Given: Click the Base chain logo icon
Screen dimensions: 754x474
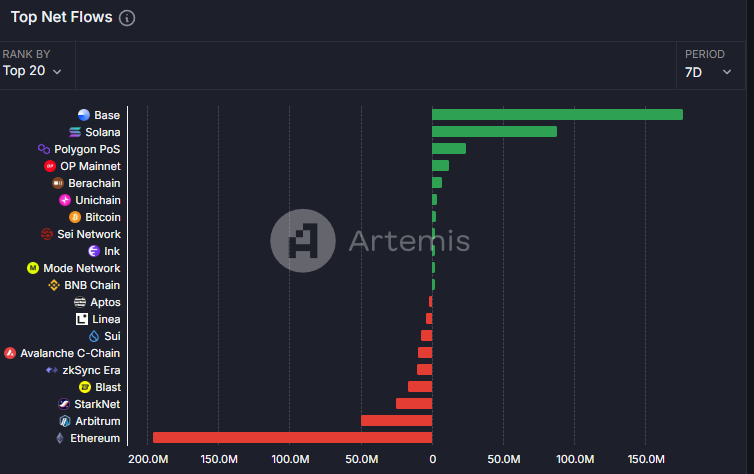Looking at the screenshot, I should tap(84, 115).
